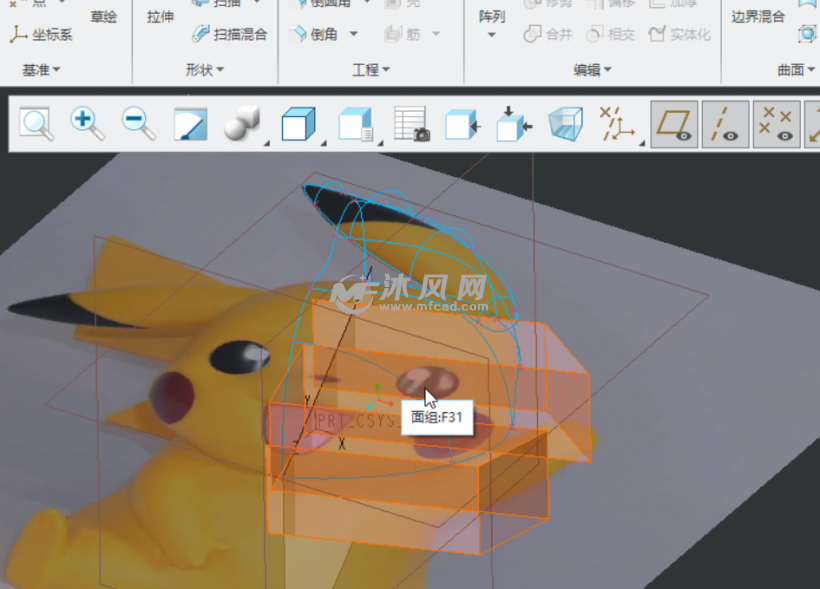Screen dimensions: 820x589
Task: Click the Zoom In icon
Action: pos(87,124)
